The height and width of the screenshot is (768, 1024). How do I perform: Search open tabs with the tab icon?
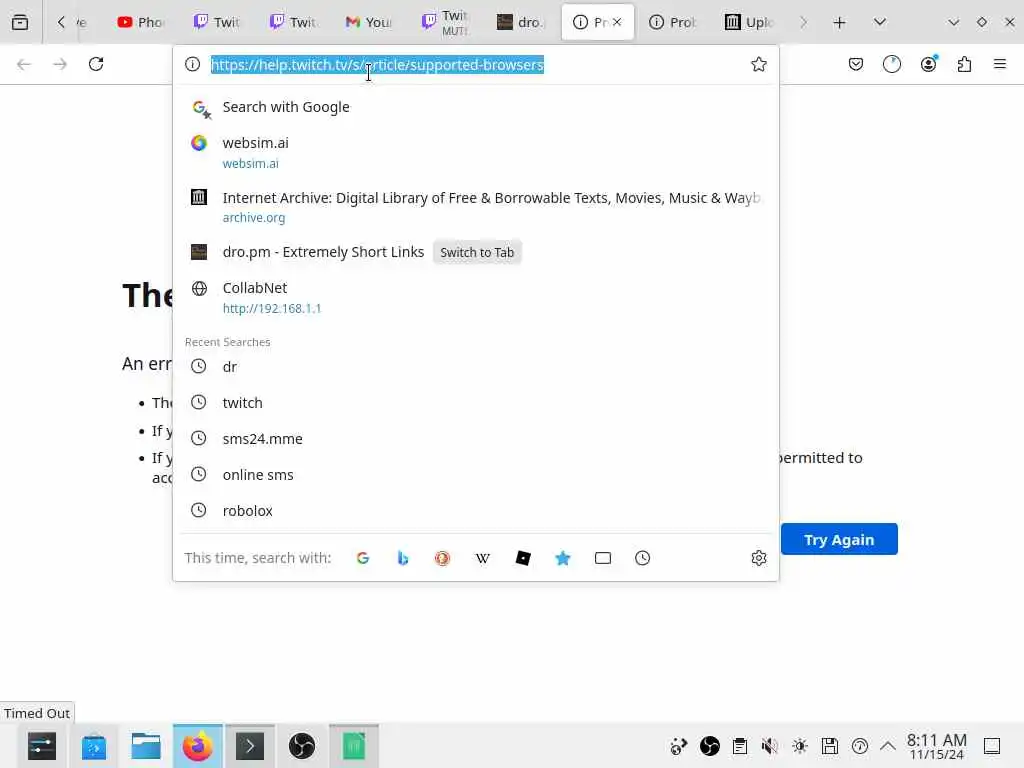coord(603,558)
